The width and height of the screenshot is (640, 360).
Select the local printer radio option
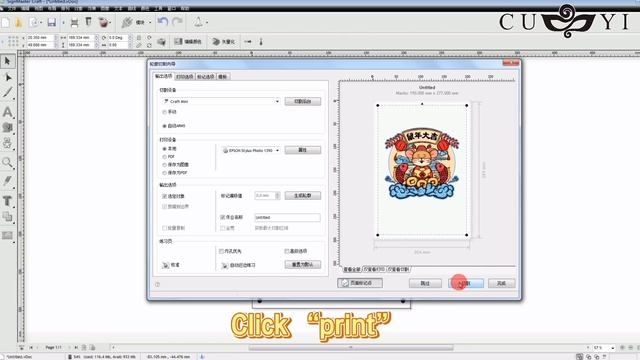pyautogui.click(x=164, y=149)
